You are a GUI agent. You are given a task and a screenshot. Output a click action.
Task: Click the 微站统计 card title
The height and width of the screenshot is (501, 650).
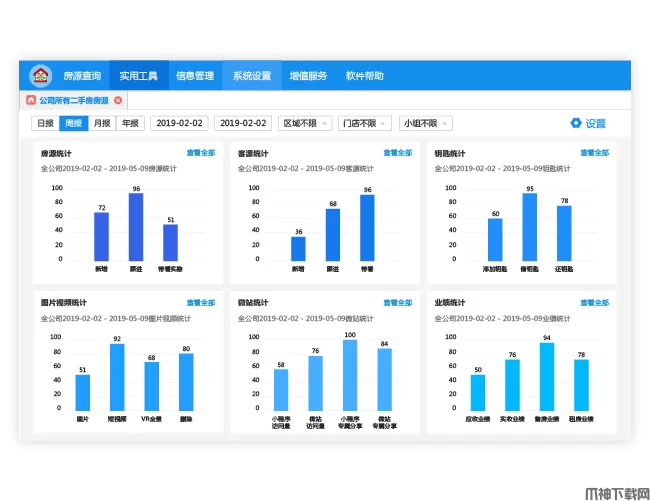tap(253, 303)
